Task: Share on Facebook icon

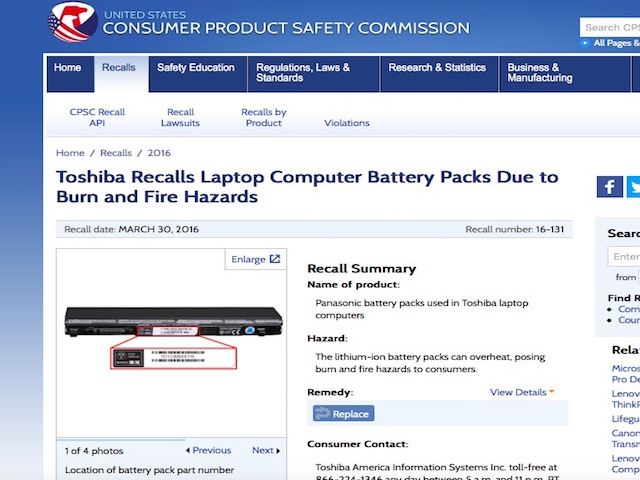Action: point(609,186)
